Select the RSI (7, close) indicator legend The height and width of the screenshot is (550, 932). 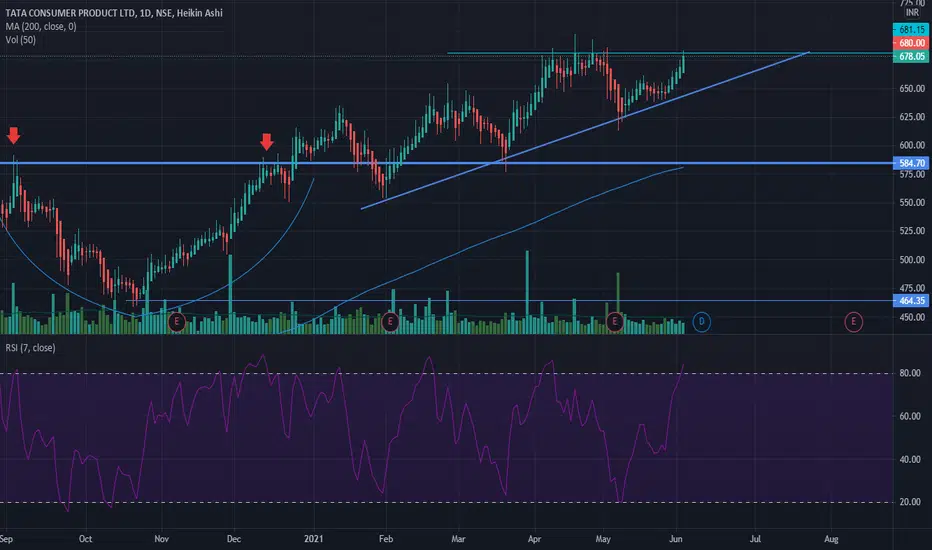[x=30, y=348]
